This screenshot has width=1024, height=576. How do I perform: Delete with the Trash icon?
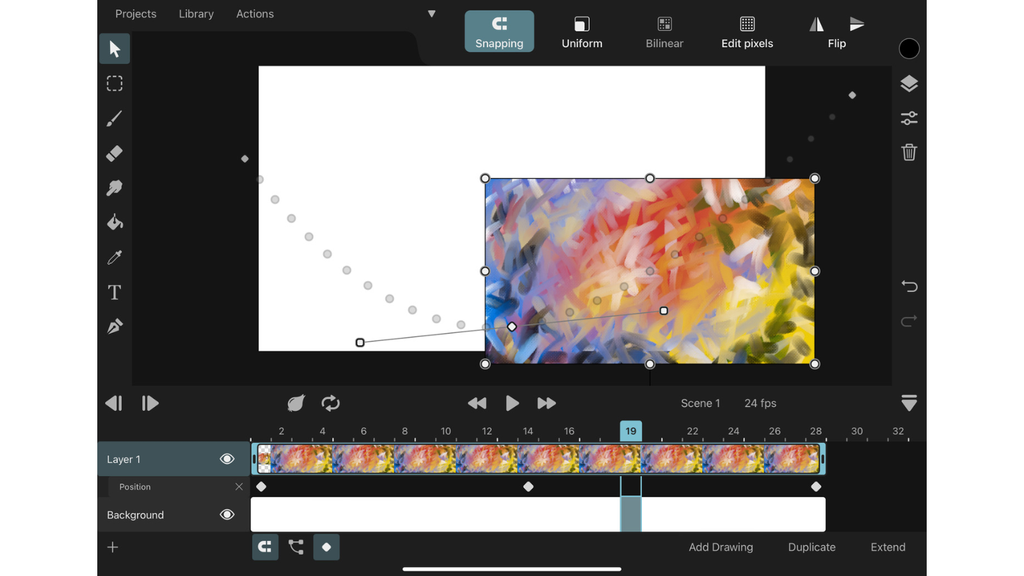tap(909, 152)
